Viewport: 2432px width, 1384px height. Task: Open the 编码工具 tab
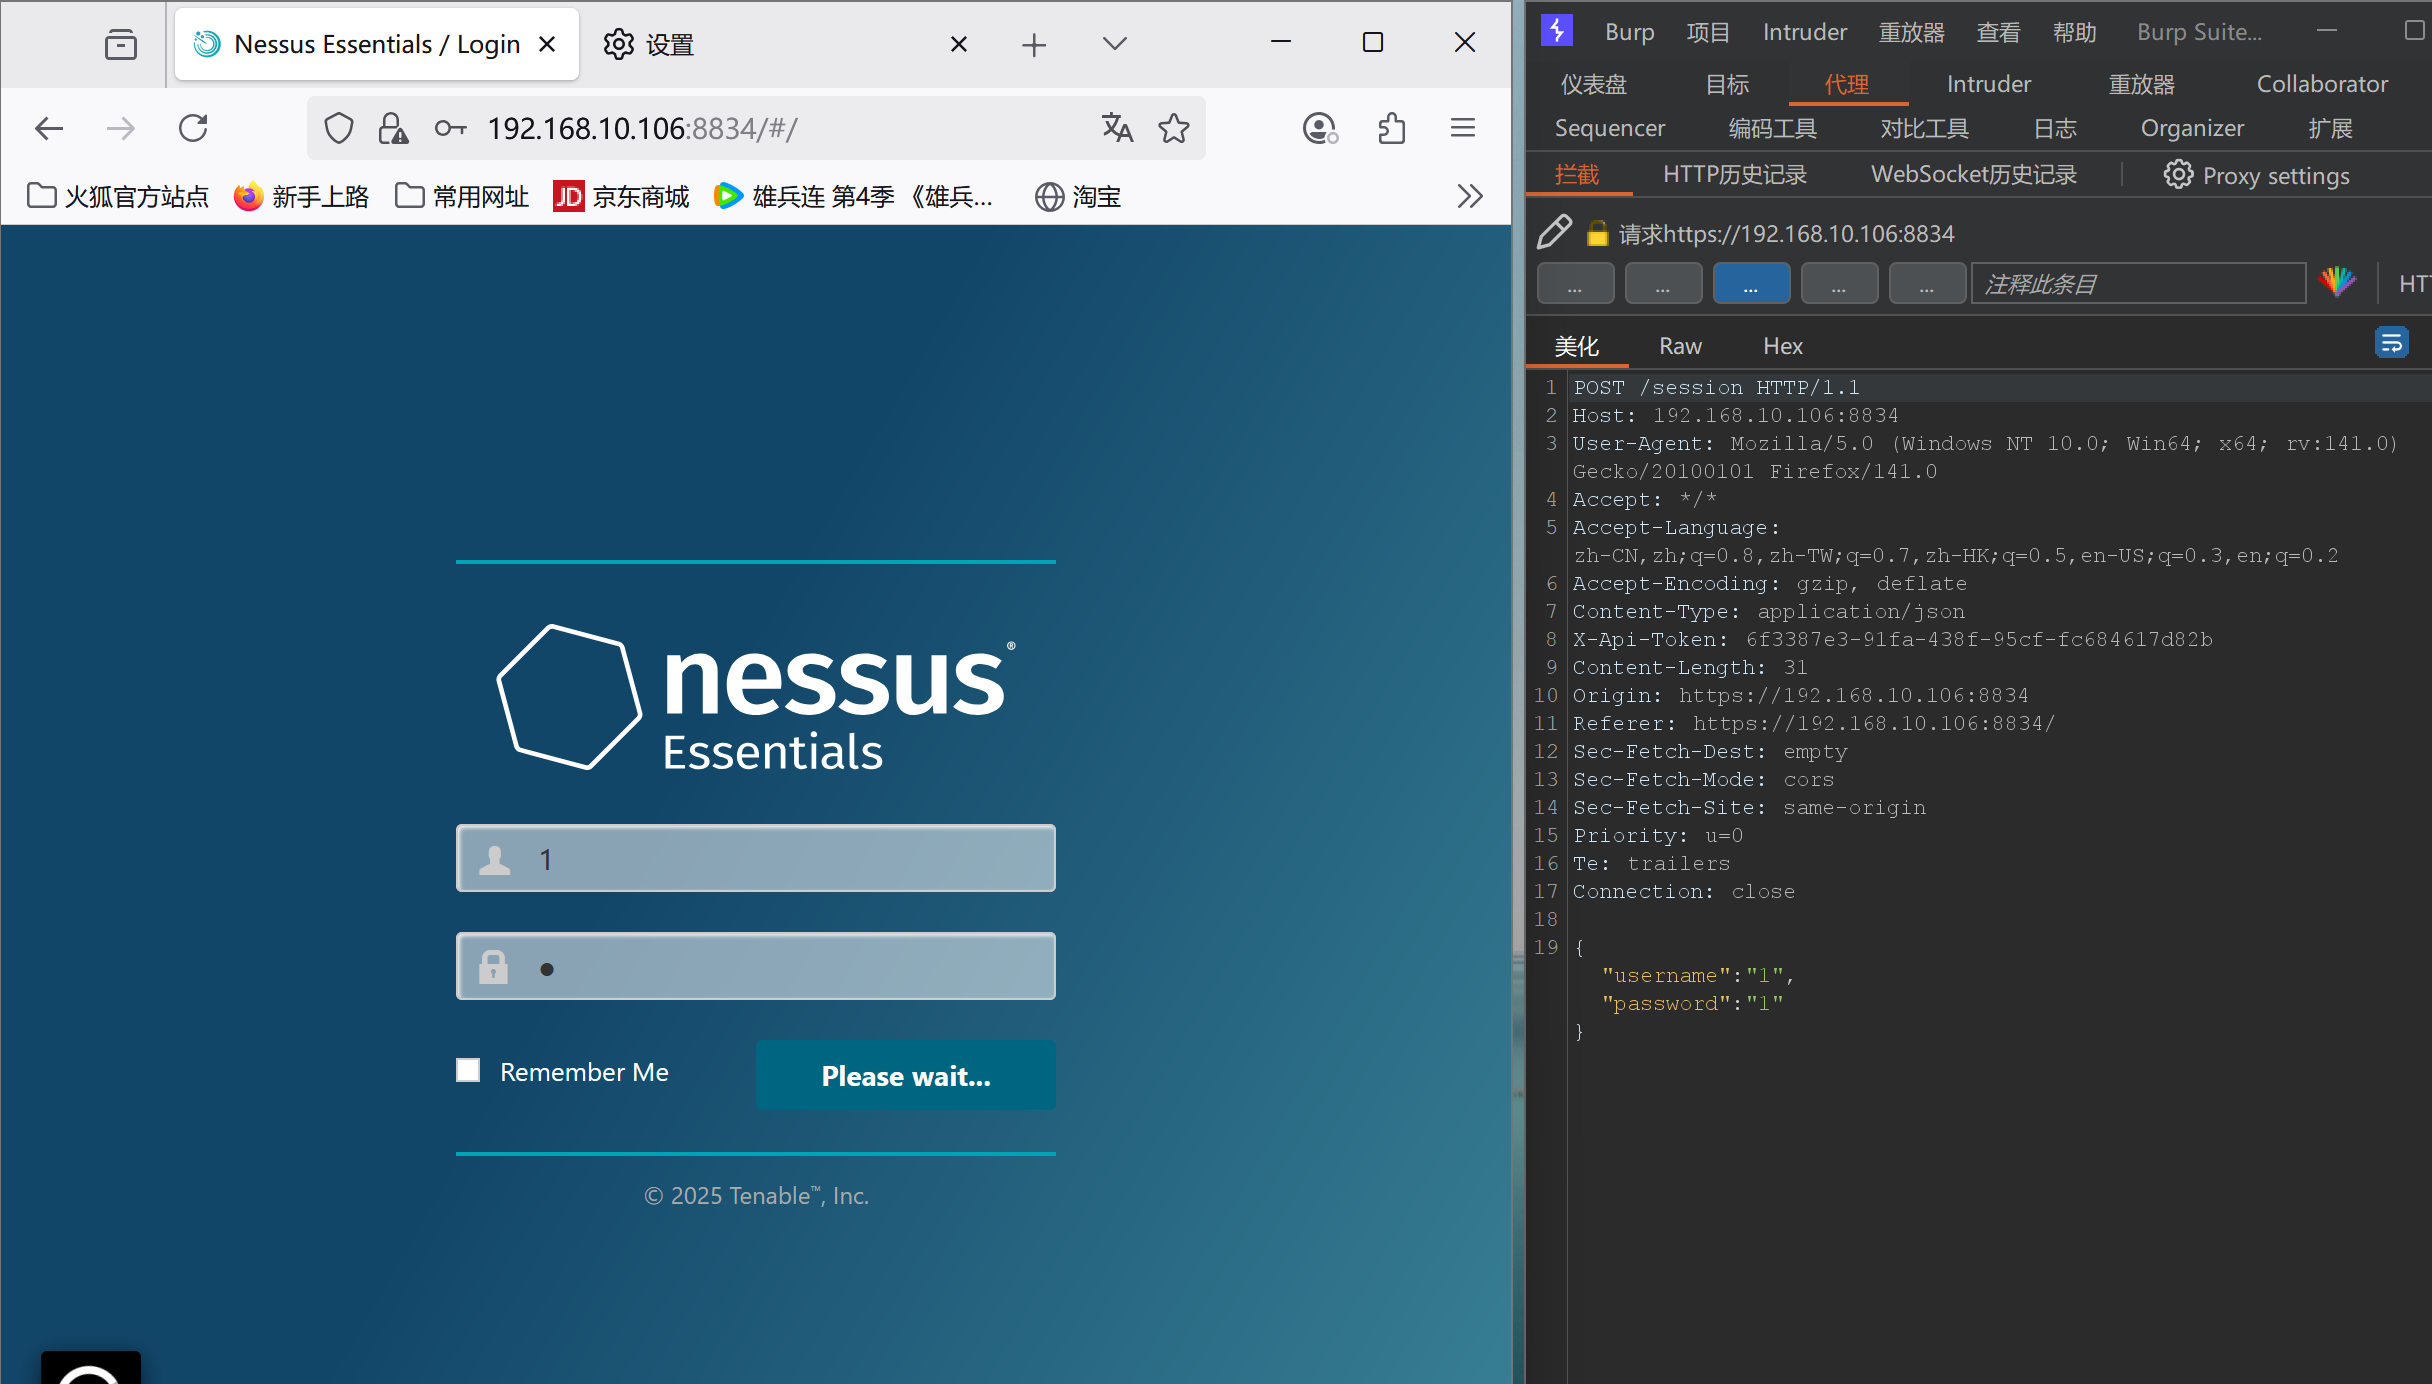[1772, 128]
